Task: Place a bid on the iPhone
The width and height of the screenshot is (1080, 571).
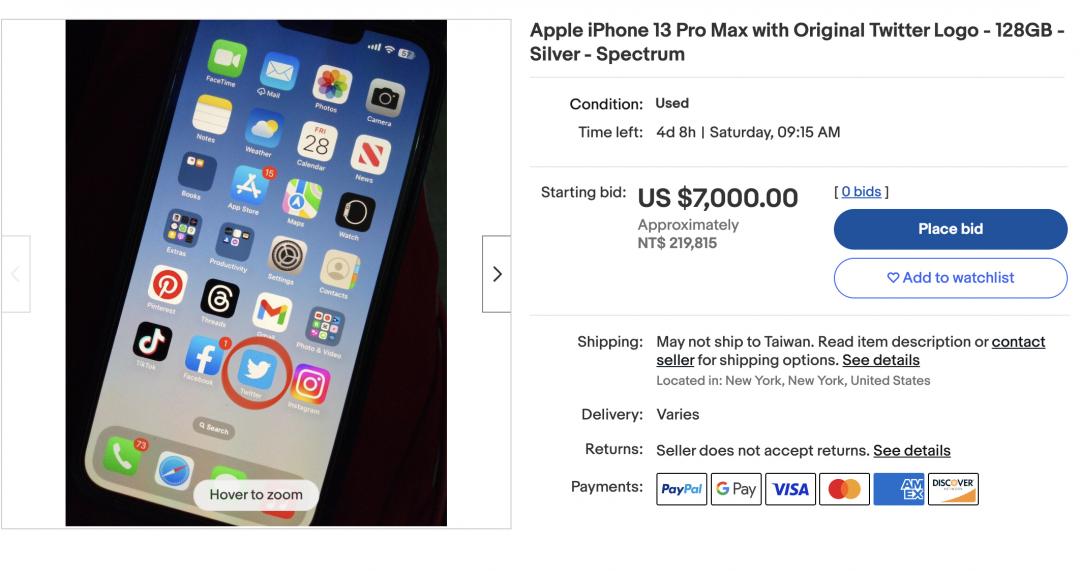Action: [x=951, y=229]
